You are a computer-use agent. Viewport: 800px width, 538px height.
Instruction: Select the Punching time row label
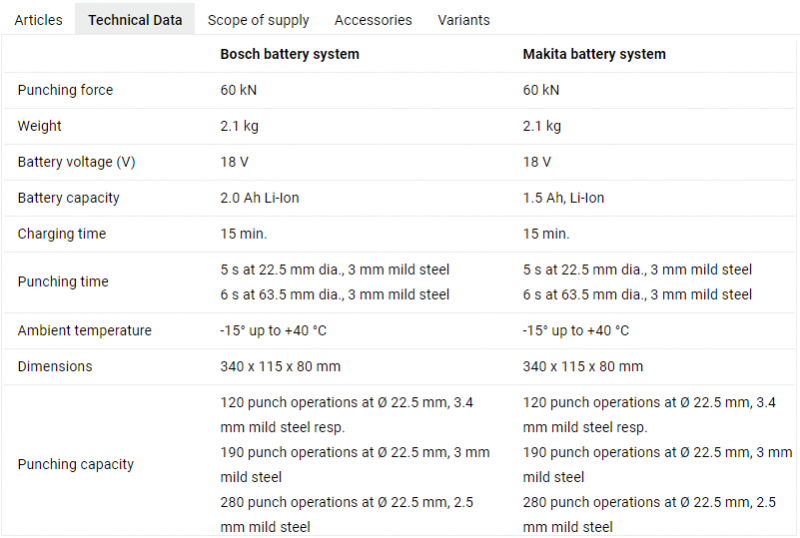coord(63,282)
